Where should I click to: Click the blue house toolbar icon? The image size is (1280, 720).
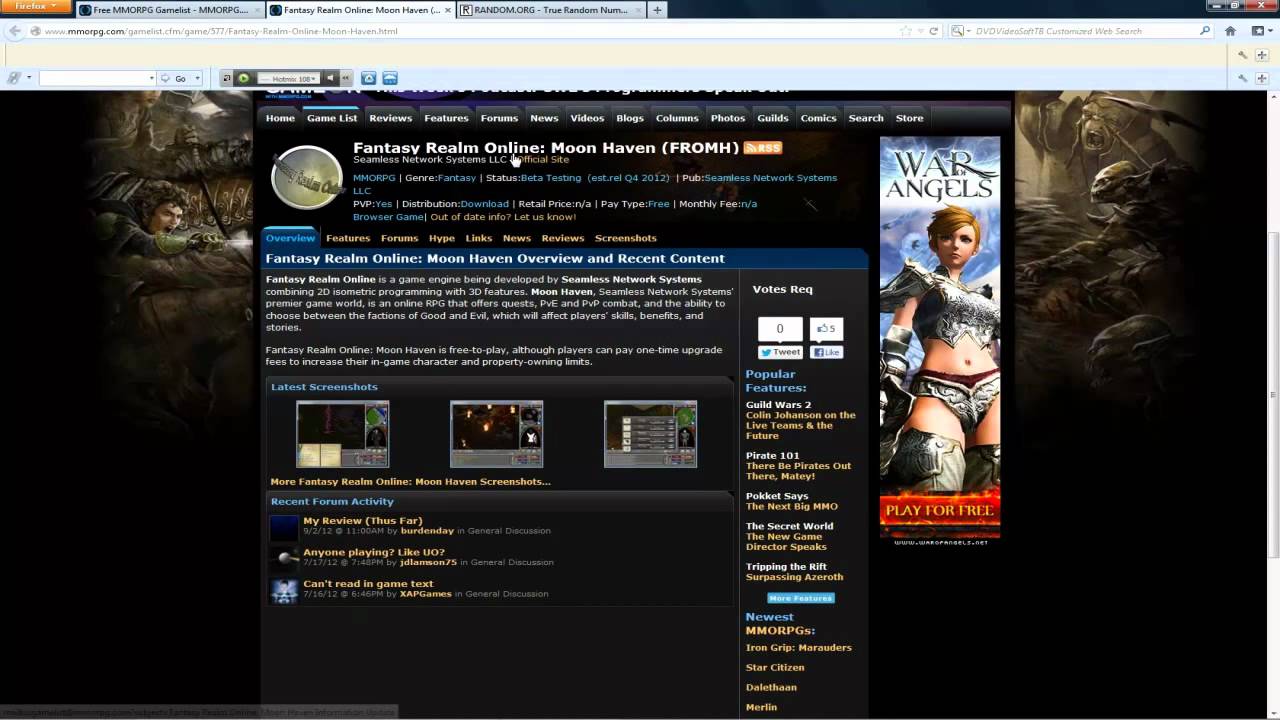pyautogui.click(x=368, y=78)
